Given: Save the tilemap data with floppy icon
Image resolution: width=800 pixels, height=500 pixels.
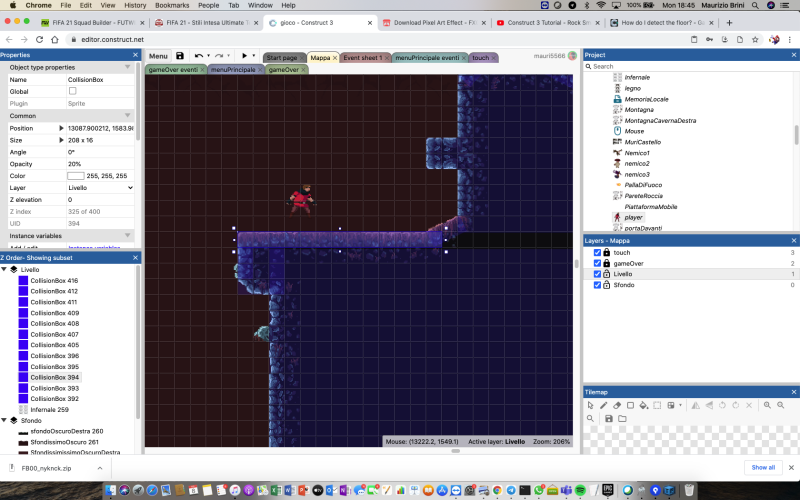Looking at the screenshot, I should (x=609, y=418).
